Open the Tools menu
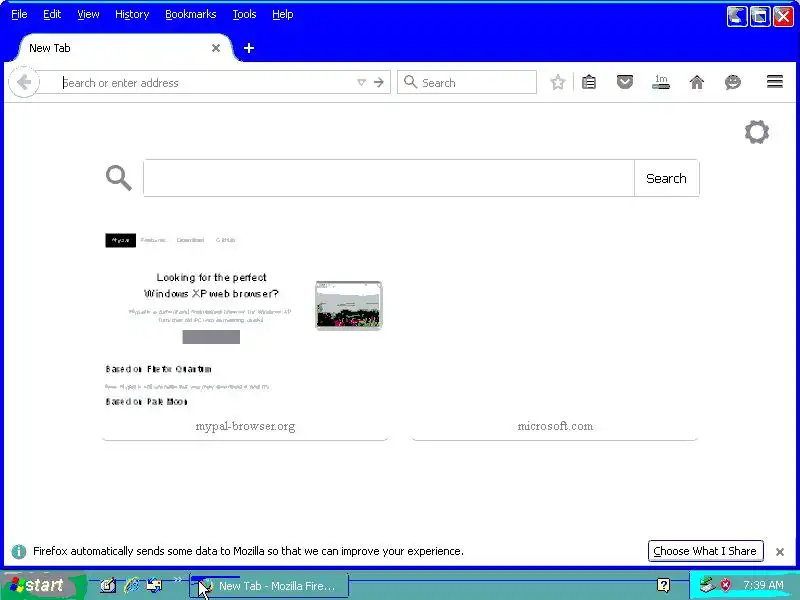 click(244, 14)
